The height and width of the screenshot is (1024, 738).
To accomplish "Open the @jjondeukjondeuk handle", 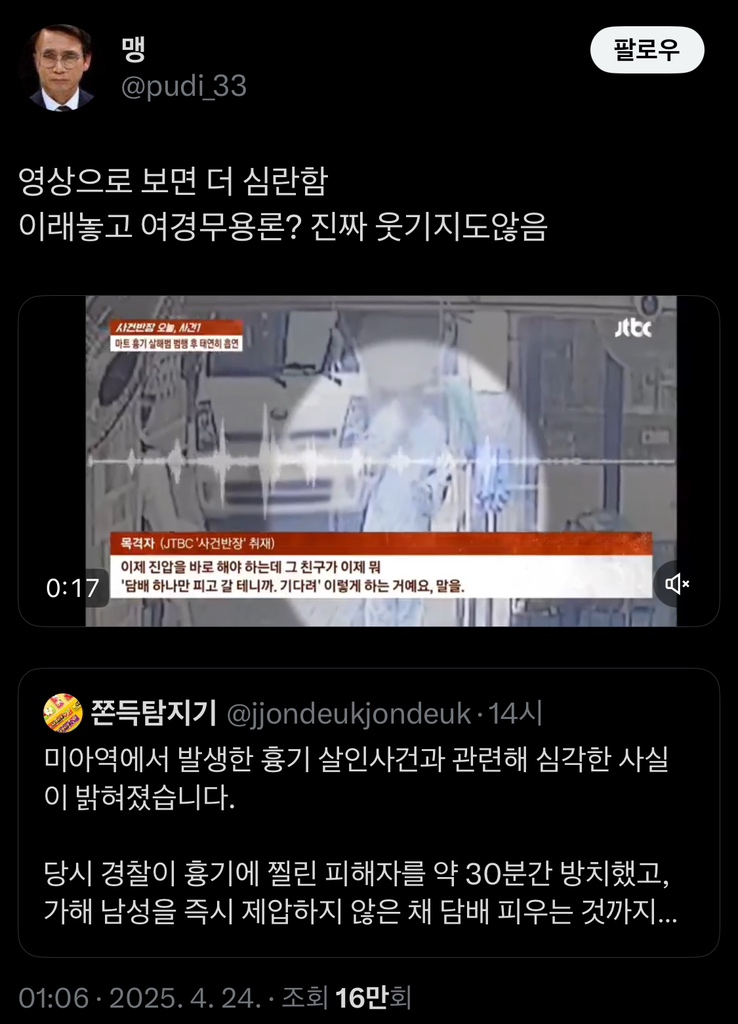I will [x=348, y=714].
